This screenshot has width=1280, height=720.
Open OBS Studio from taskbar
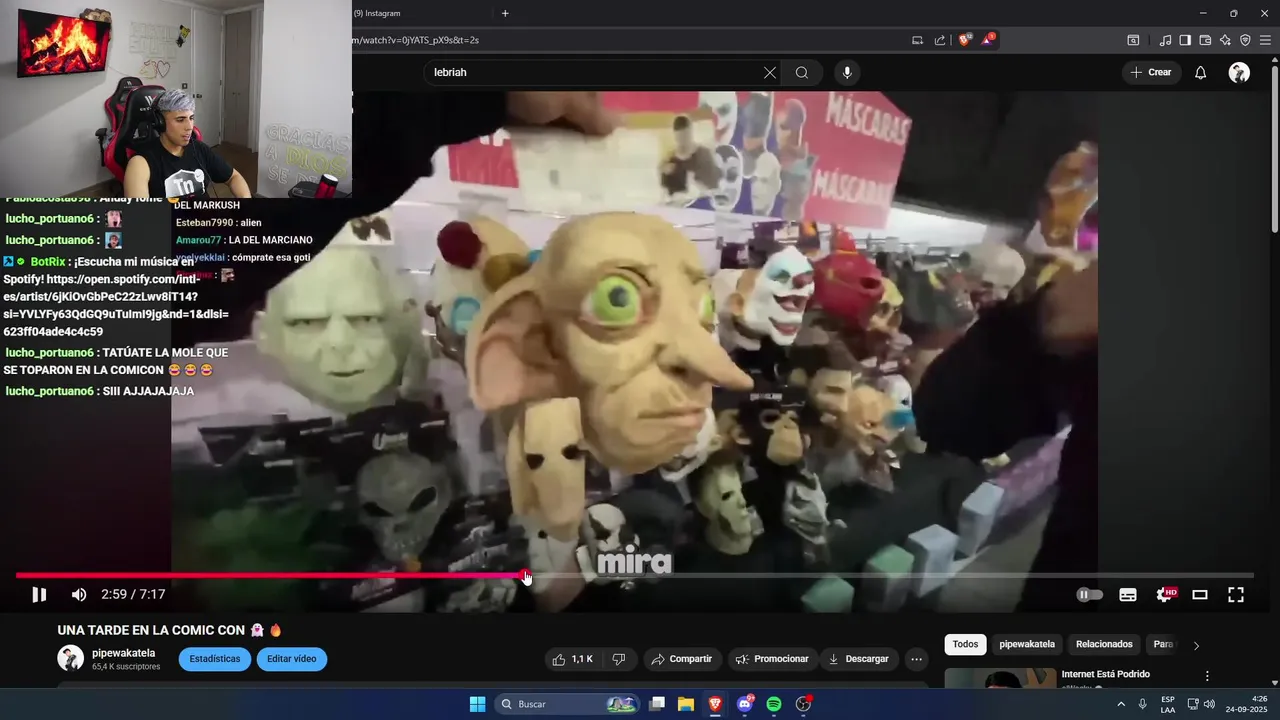803,704
